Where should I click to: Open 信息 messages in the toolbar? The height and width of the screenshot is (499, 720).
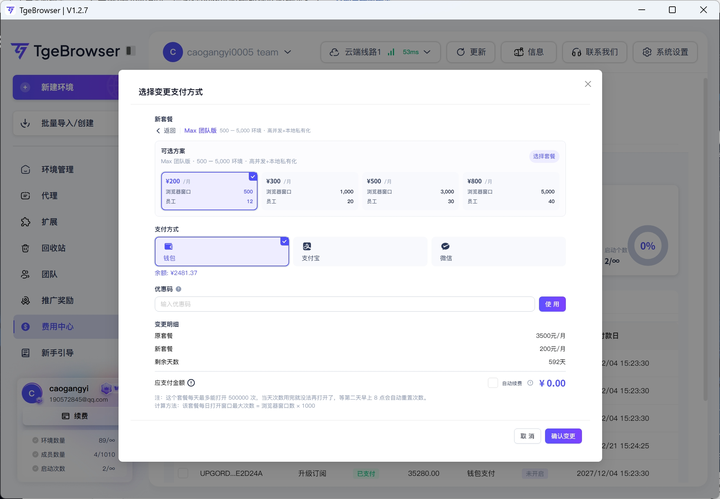tap(529, 52)
